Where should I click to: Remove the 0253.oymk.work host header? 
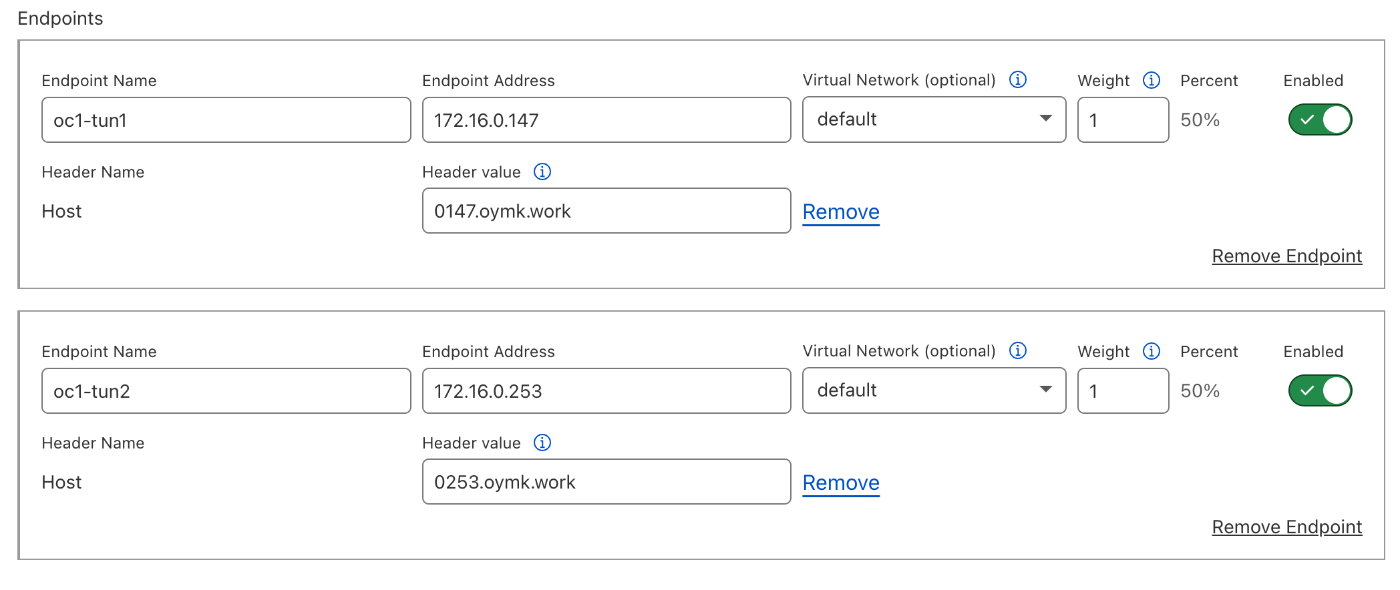click(x=841, y=483)
